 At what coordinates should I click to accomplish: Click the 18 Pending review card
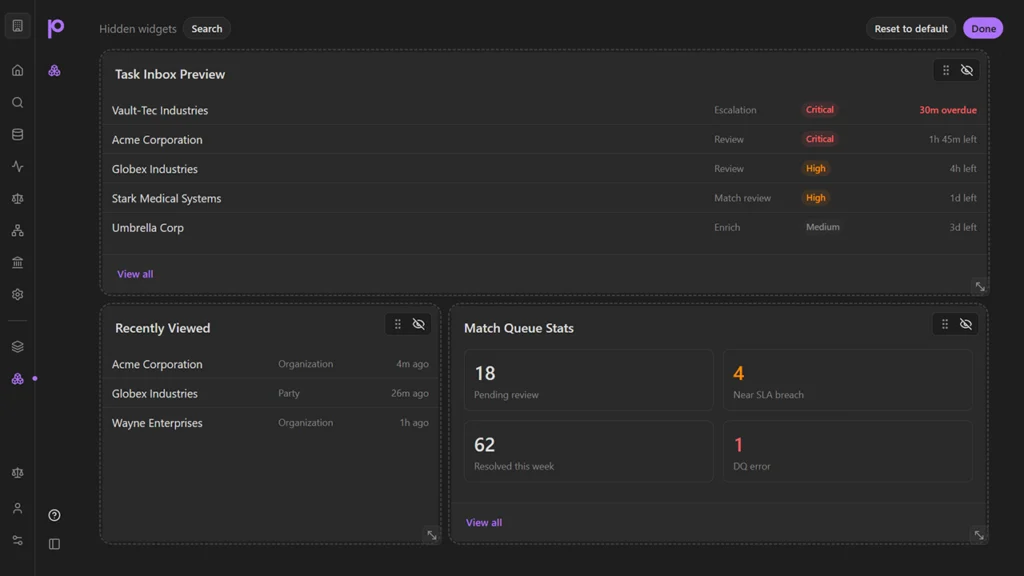click(588, 380)
